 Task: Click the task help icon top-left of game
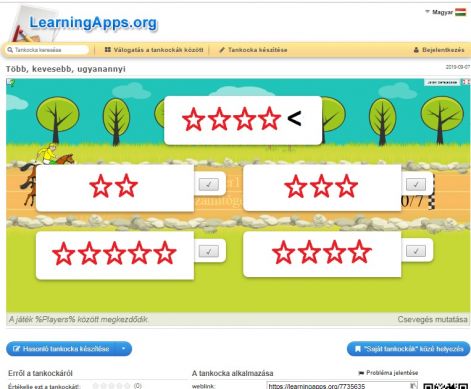pyautogui.click(x=10, y=82)
